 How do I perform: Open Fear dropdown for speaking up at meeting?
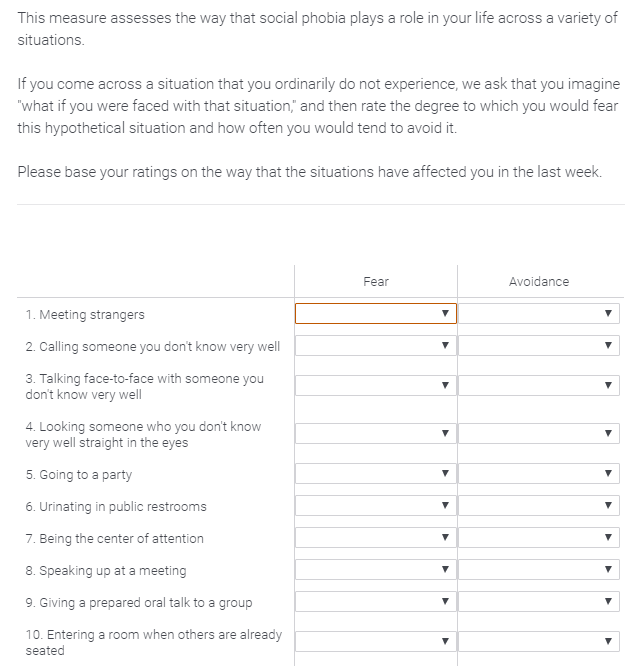click(376, 570)
